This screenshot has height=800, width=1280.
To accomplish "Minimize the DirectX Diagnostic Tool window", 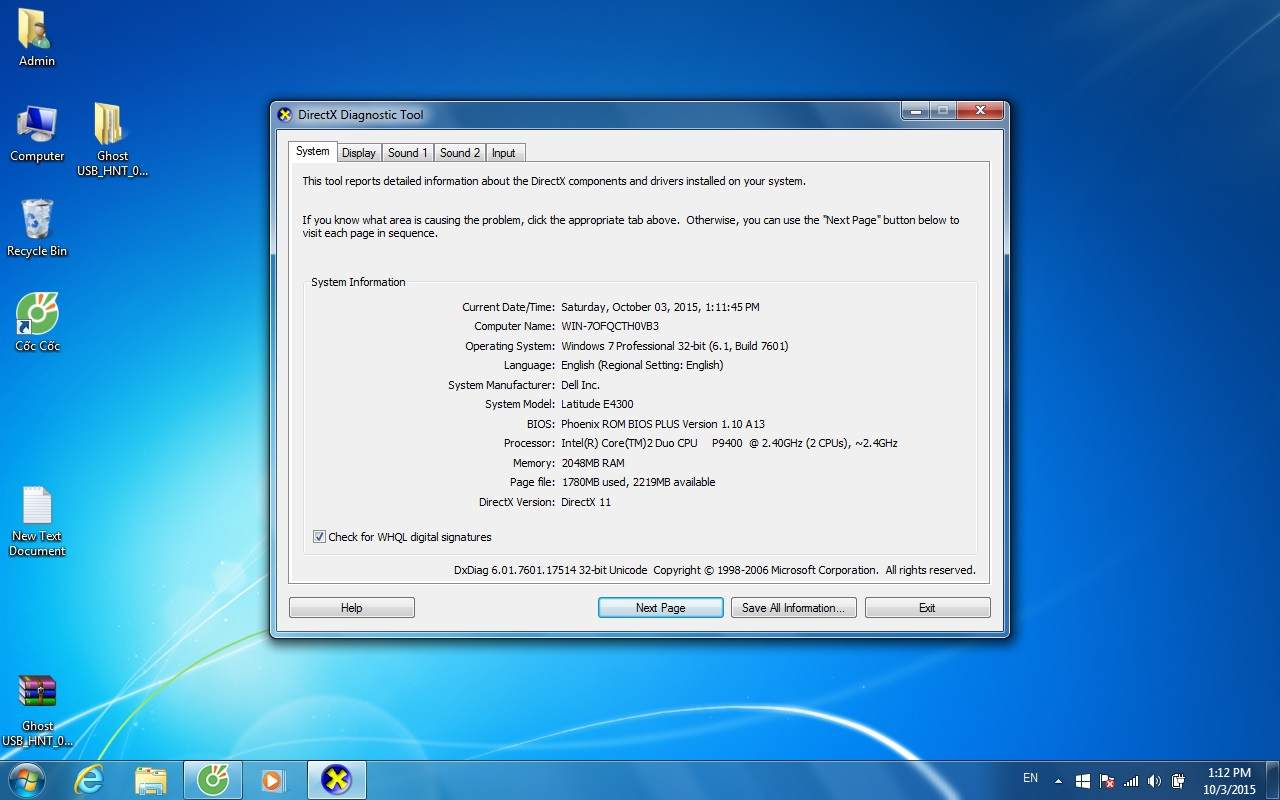I will (915, 110).
